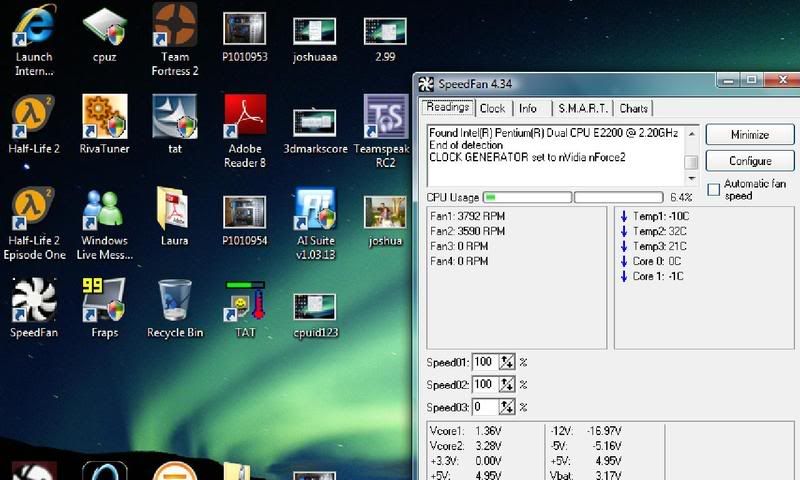Click the Speed03 up/down stepper

[x=507, y=407]
